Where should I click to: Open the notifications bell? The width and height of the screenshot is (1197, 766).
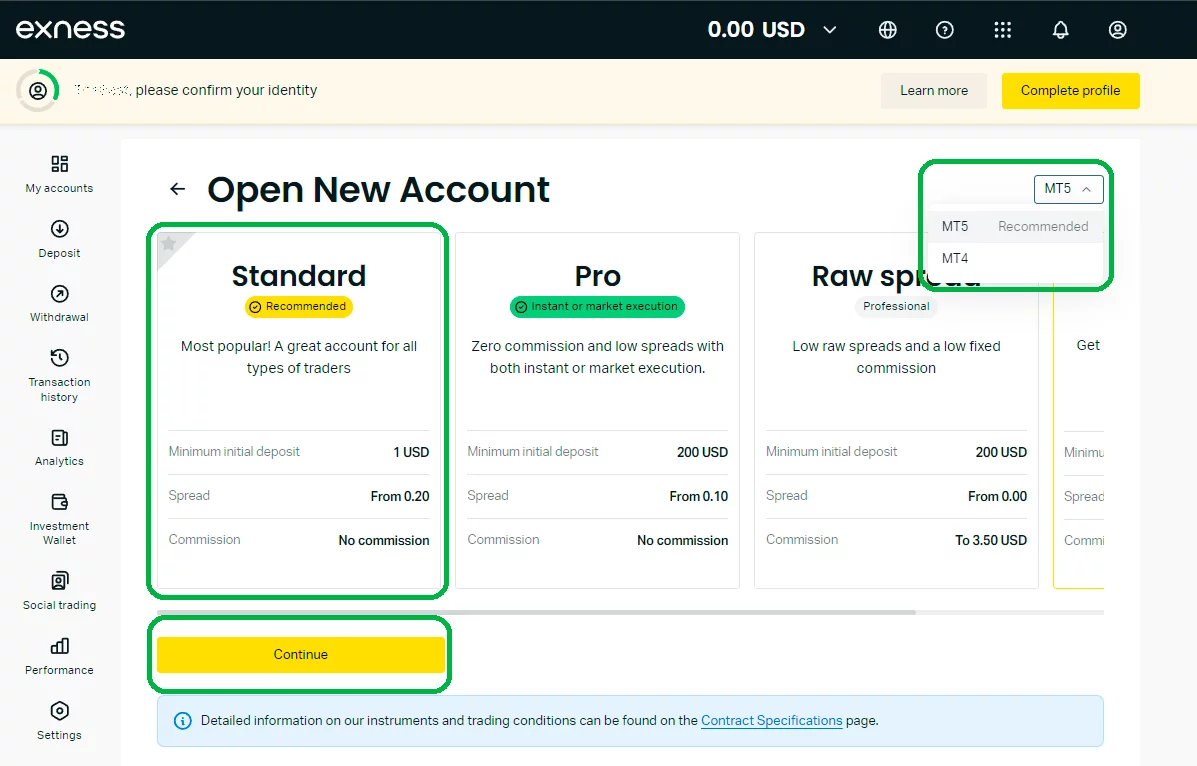point(1060,30)
